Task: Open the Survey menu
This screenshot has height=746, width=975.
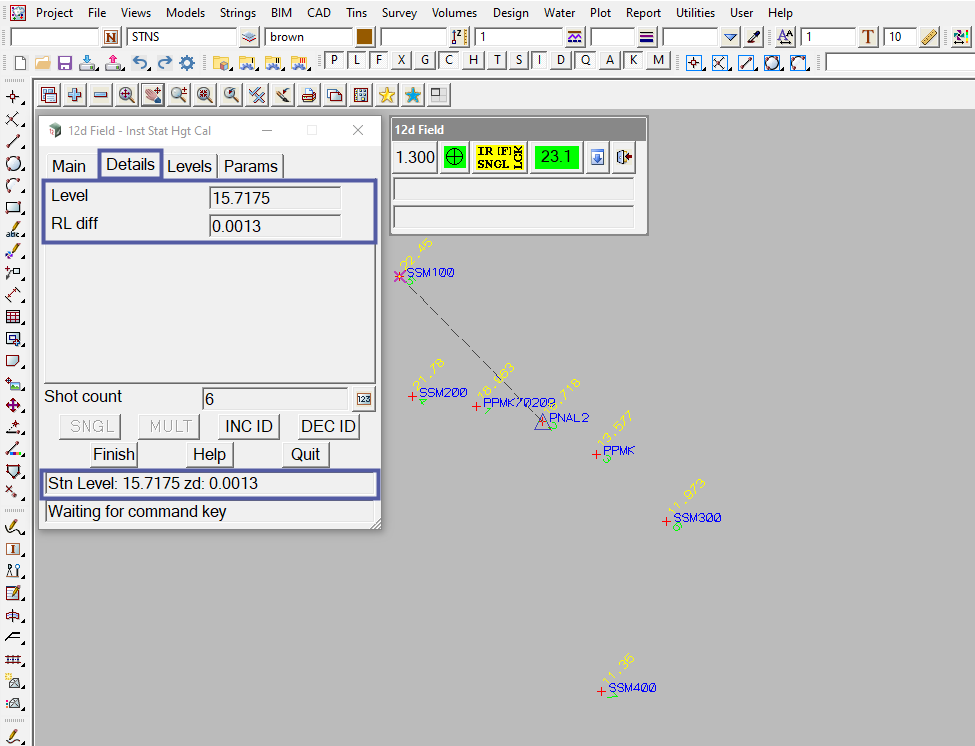Action: (x=399, y=13)
